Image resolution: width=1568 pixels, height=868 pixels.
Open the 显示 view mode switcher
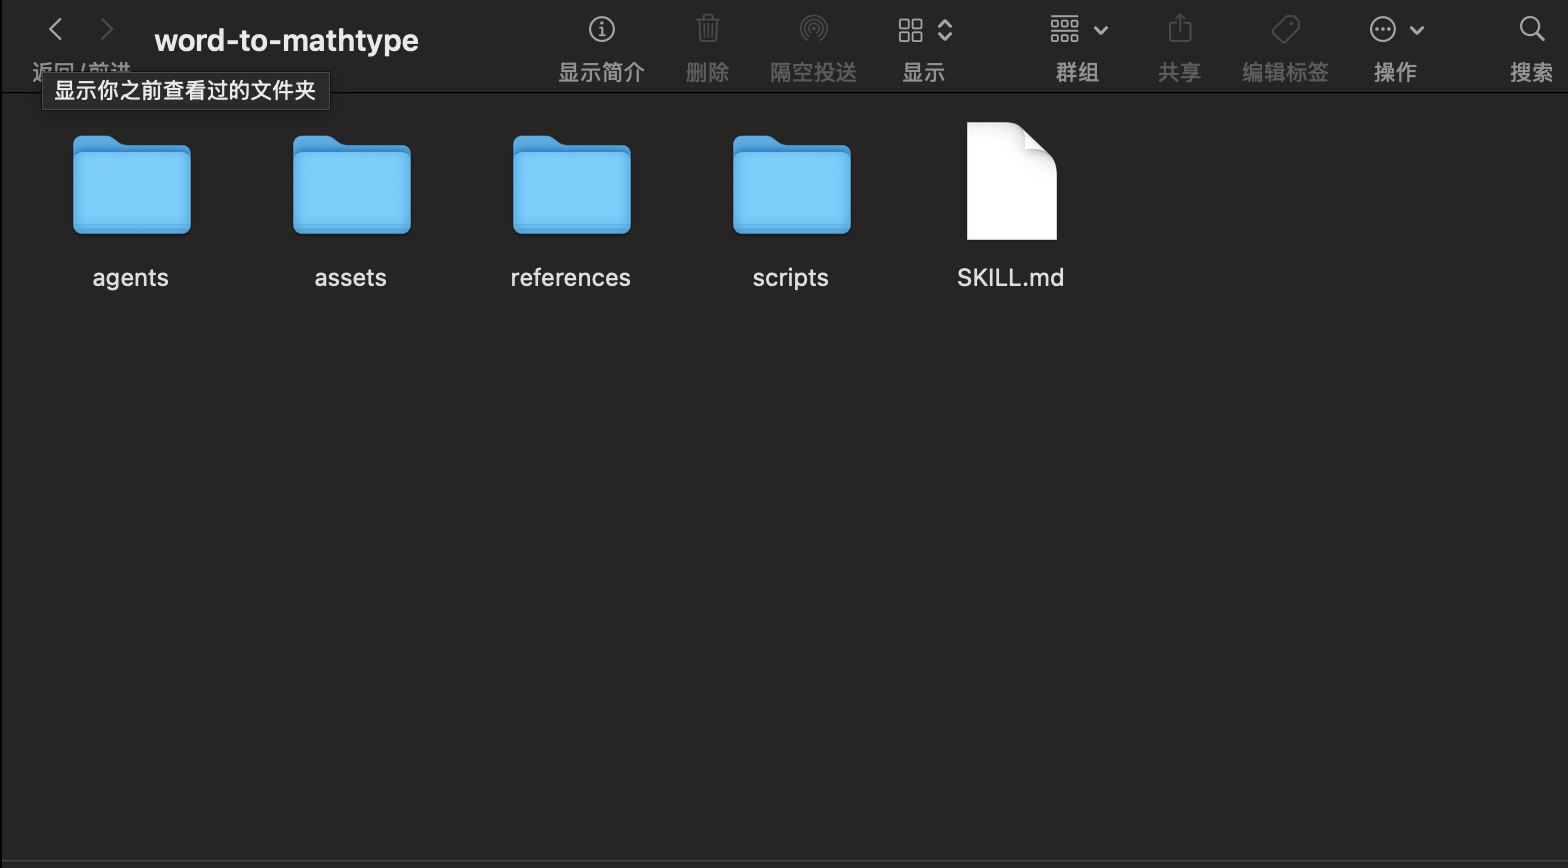click(x=925, y=30)
